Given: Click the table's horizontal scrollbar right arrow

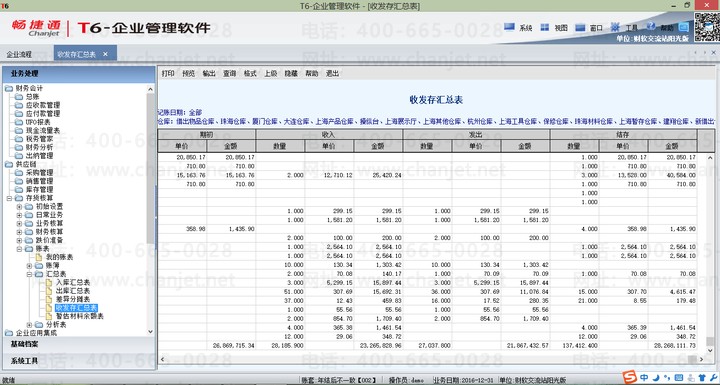Looking at the screenshot, I should [x=701, y=359].
